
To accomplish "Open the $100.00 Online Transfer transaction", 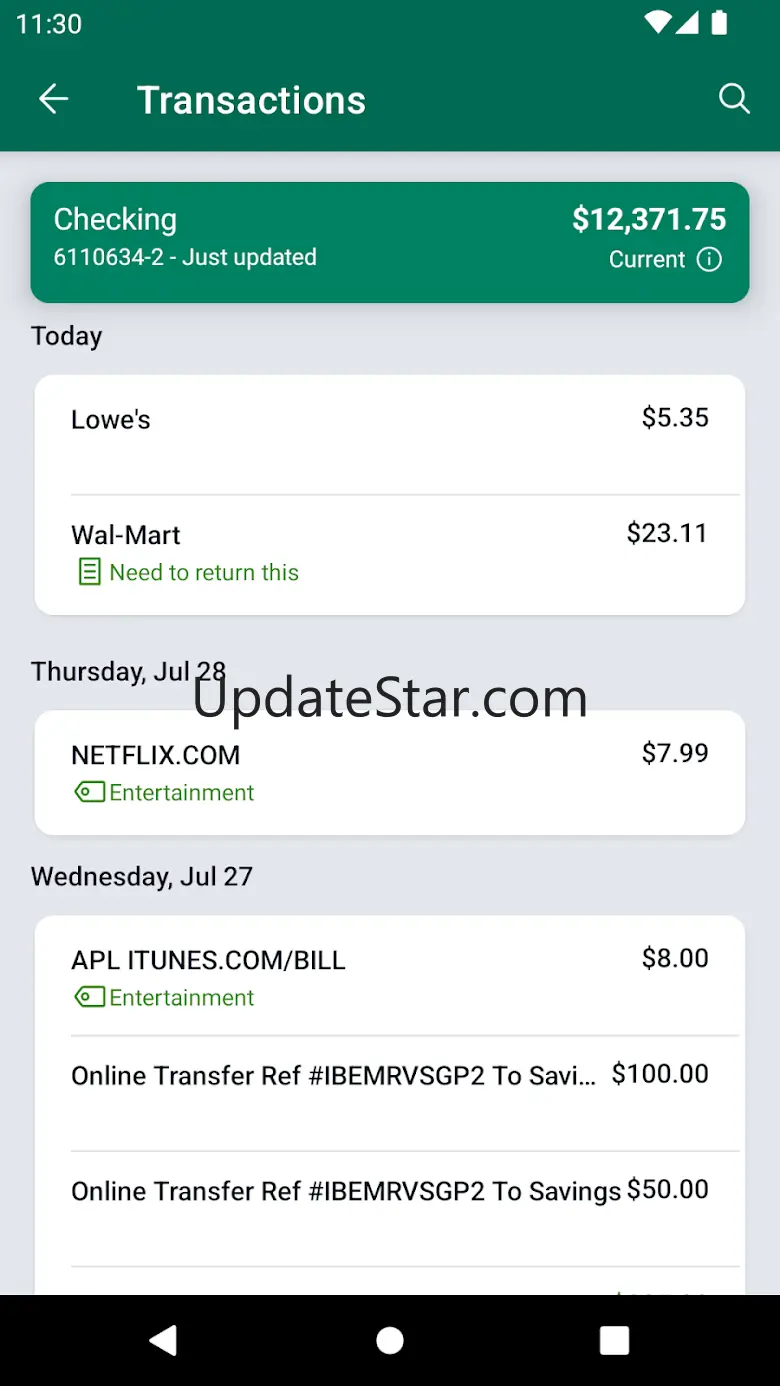I will click(x=390, y=1093).
